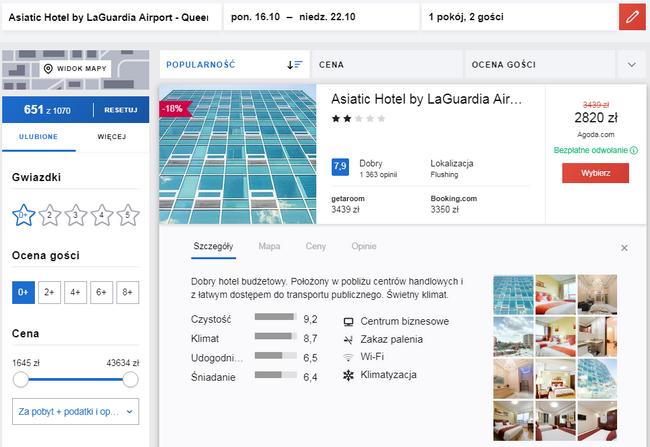Select the 3-star rating filter
The image size is (650, 447).
point(74,214)
